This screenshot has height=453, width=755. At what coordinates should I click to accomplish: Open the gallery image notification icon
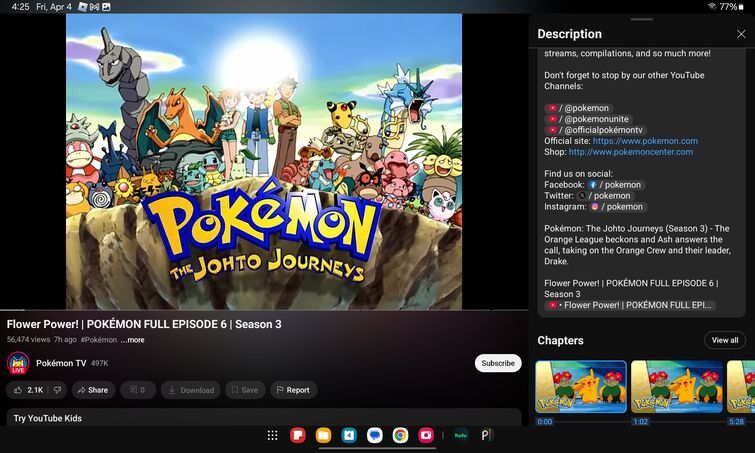[106, 7]
